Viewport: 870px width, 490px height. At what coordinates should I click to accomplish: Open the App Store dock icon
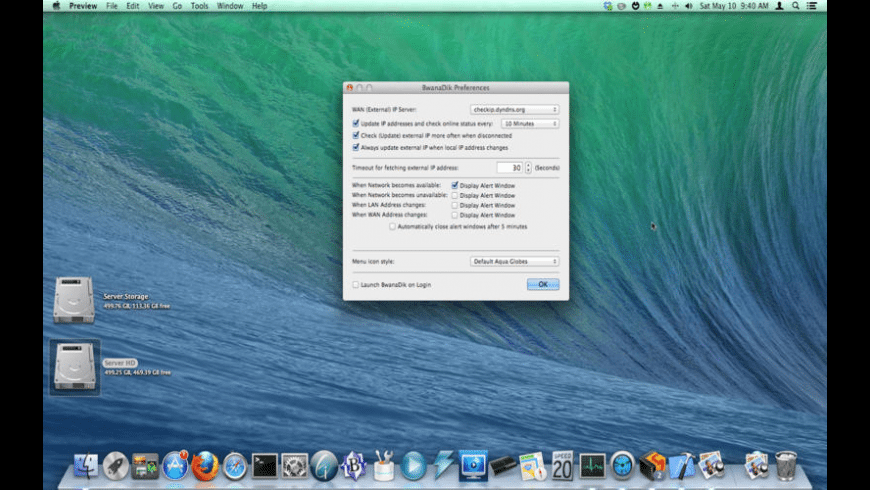pyautogui.click(x=175, y=465)
